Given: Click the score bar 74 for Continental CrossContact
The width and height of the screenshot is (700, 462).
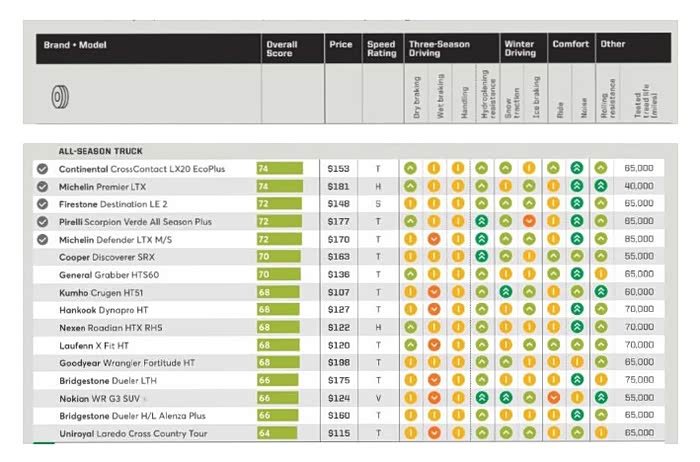Looking at the screenshot, I should coord(279,168).
